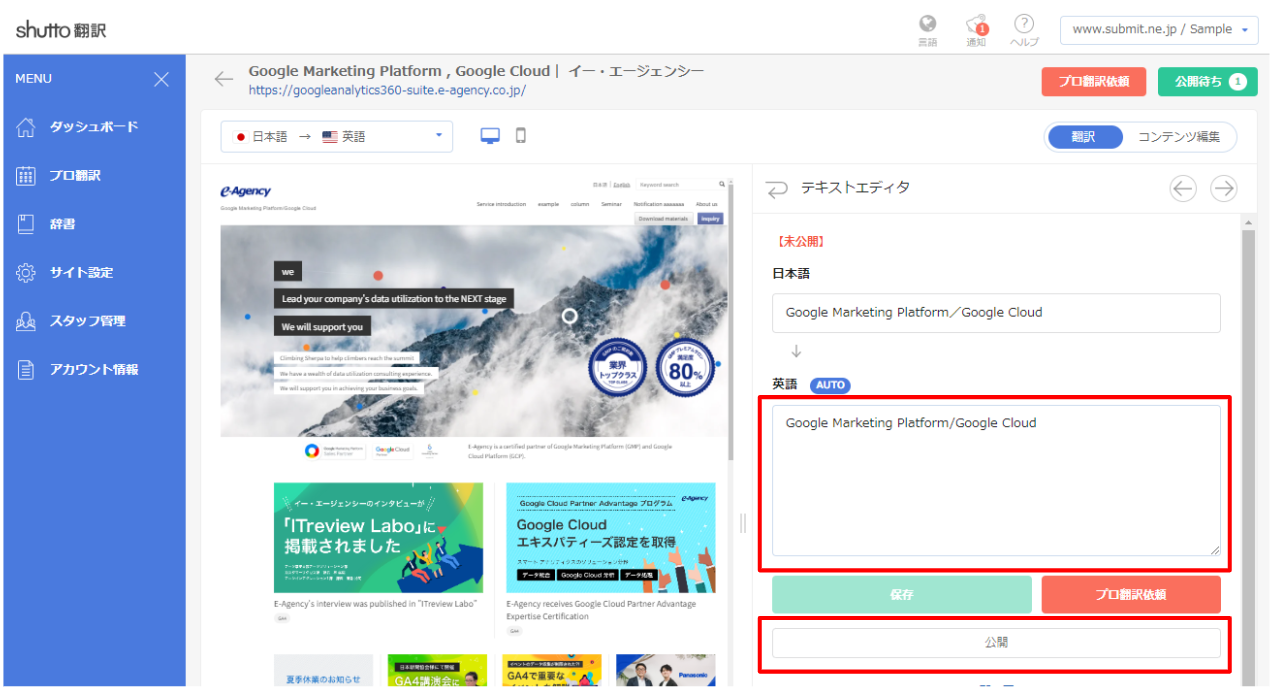The image size is (1271, 692).
Task: Click the panel splitter handle between preview and editor
Action: pos(742,523)
